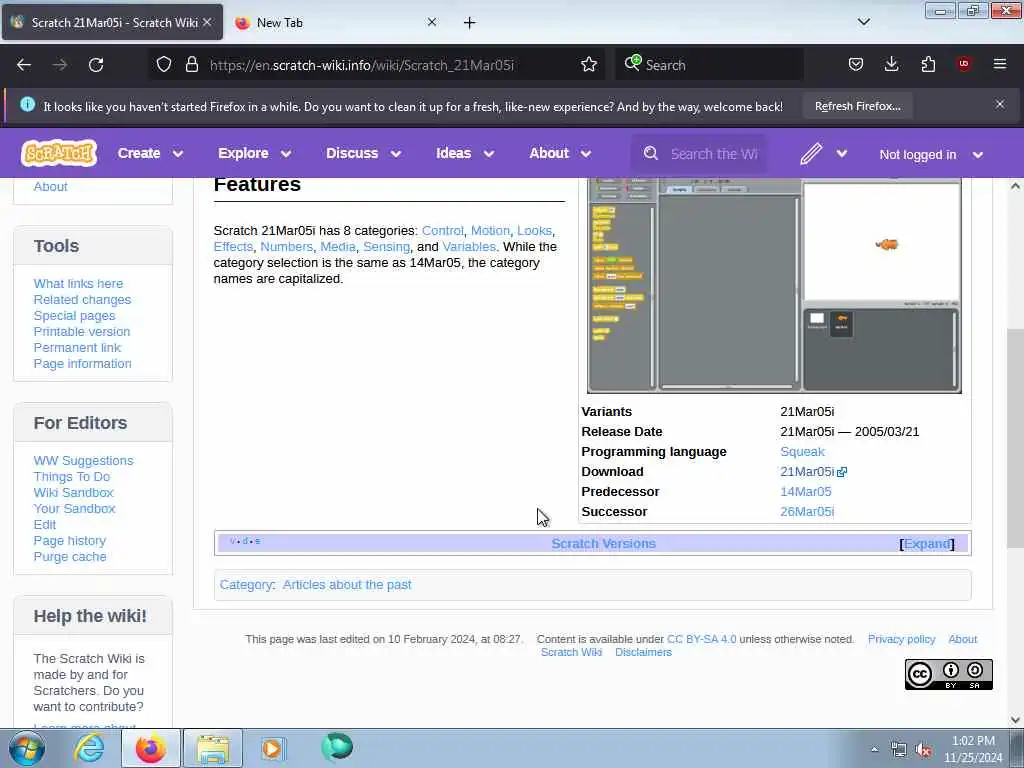Click the wiki search magnifier icon

650,153
